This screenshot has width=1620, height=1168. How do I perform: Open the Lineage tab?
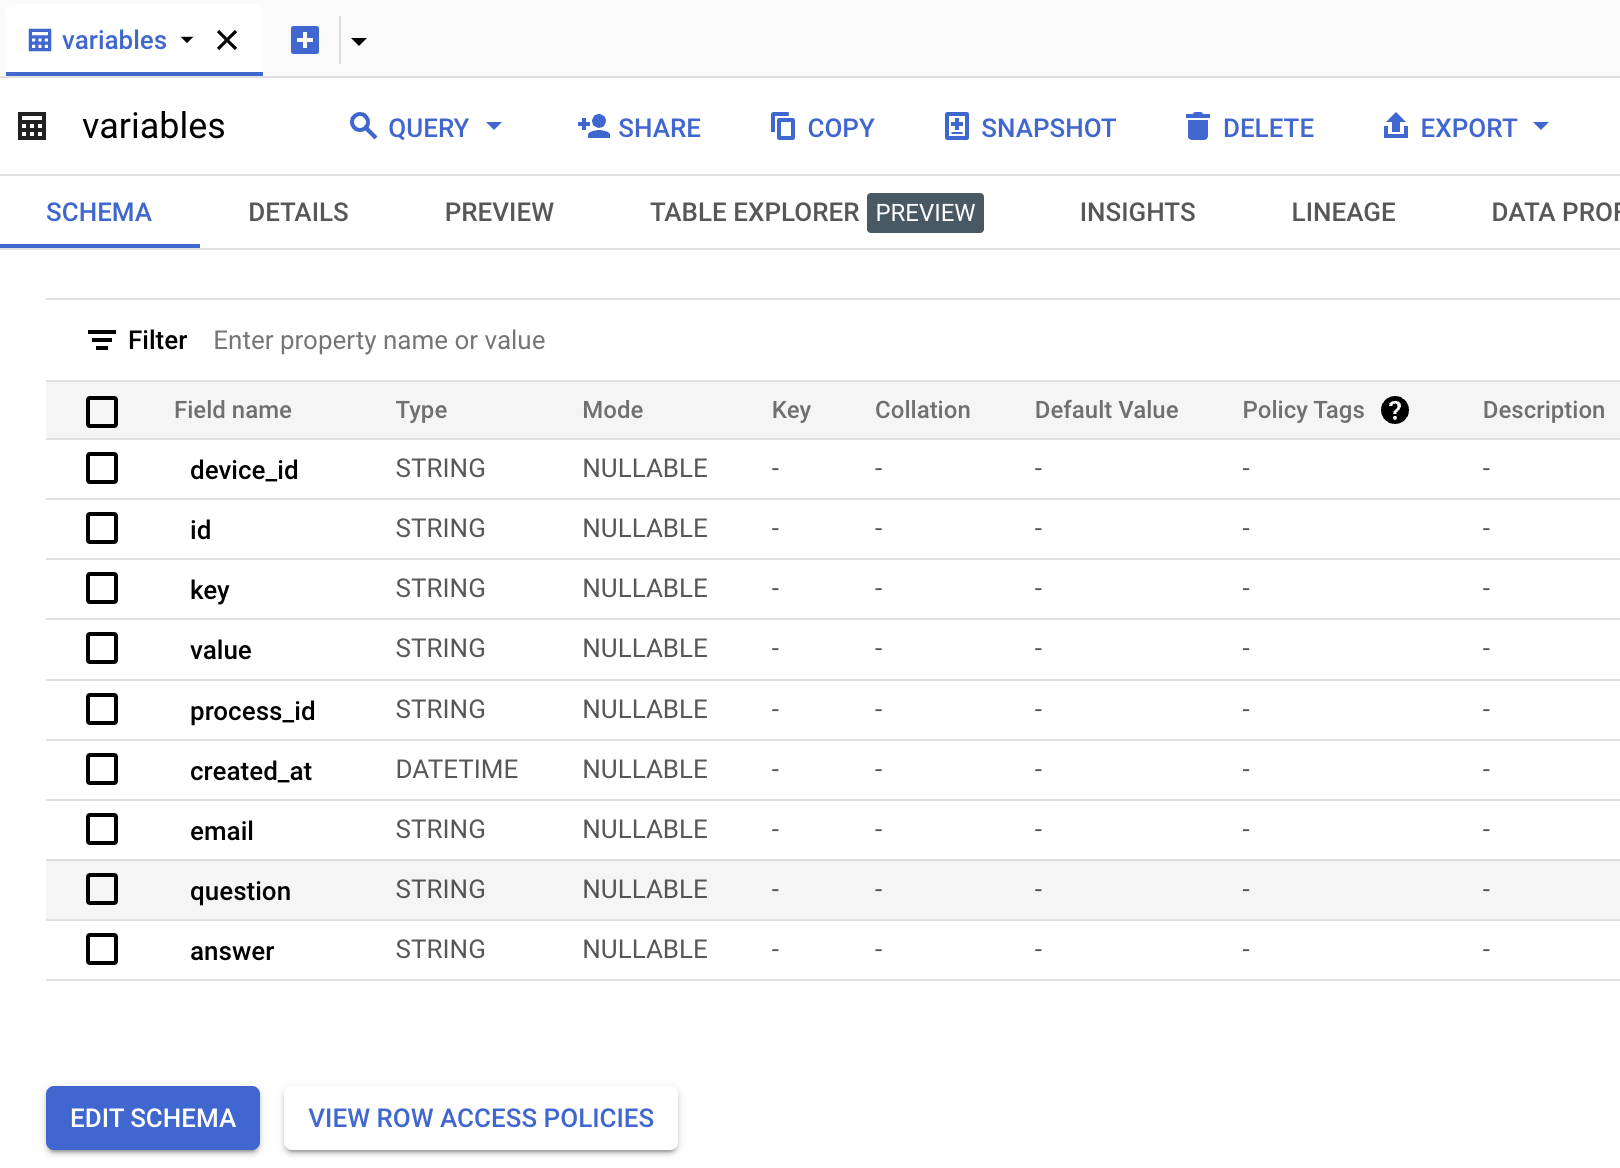(1343, 212)
